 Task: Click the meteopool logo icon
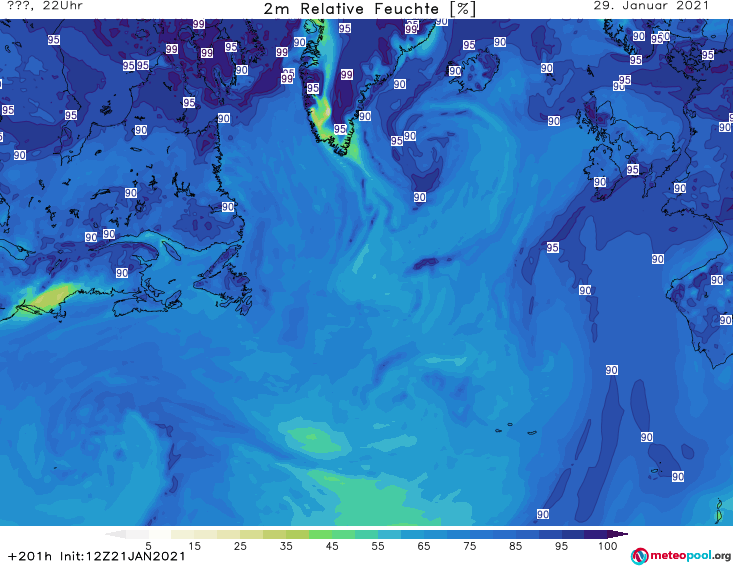coord(640,556)
